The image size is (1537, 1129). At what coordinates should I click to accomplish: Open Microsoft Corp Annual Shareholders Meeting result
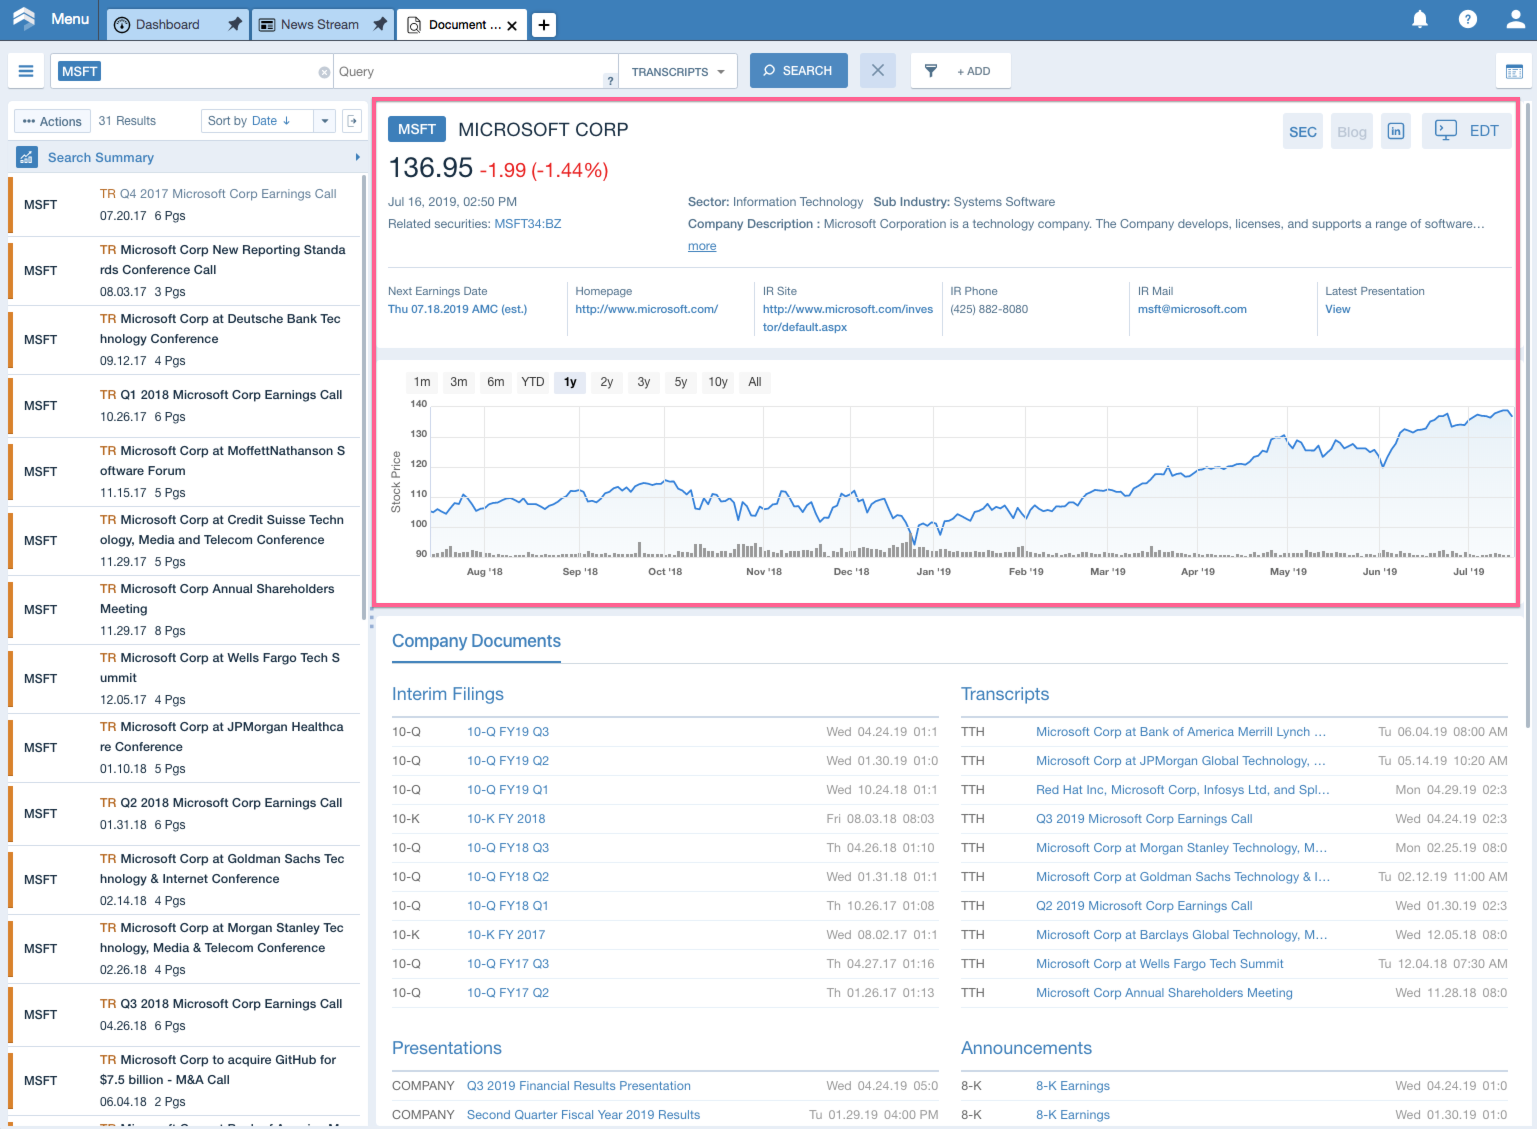[186, 610]
